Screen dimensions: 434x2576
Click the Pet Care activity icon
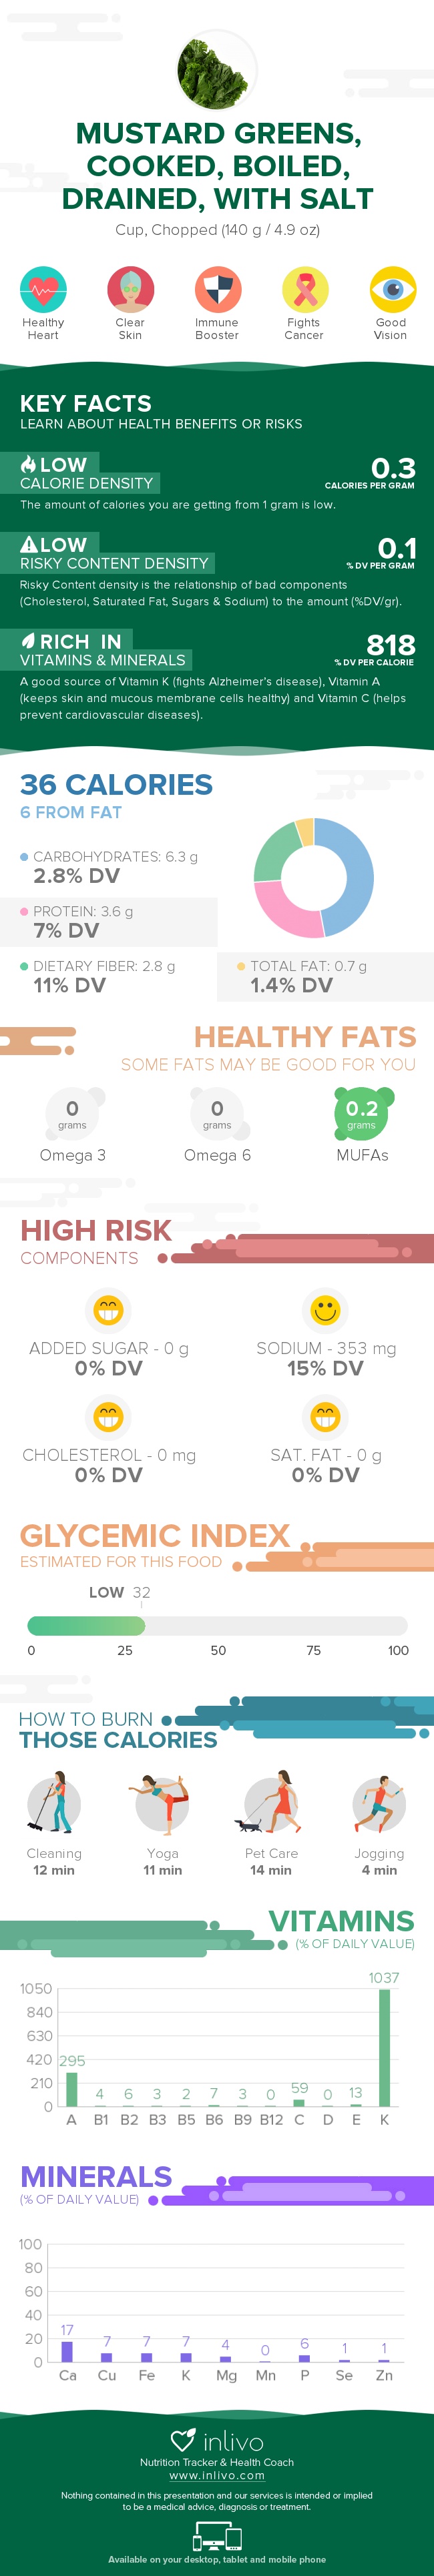click(x=270, y=1804)
